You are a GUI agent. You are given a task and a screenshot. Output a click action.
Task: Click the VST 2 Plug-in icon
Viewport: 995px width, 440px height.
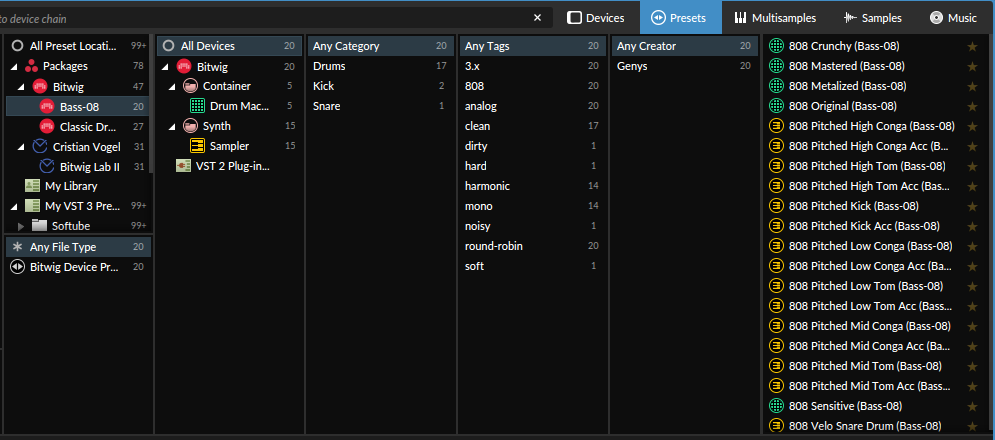coord(183,166)
